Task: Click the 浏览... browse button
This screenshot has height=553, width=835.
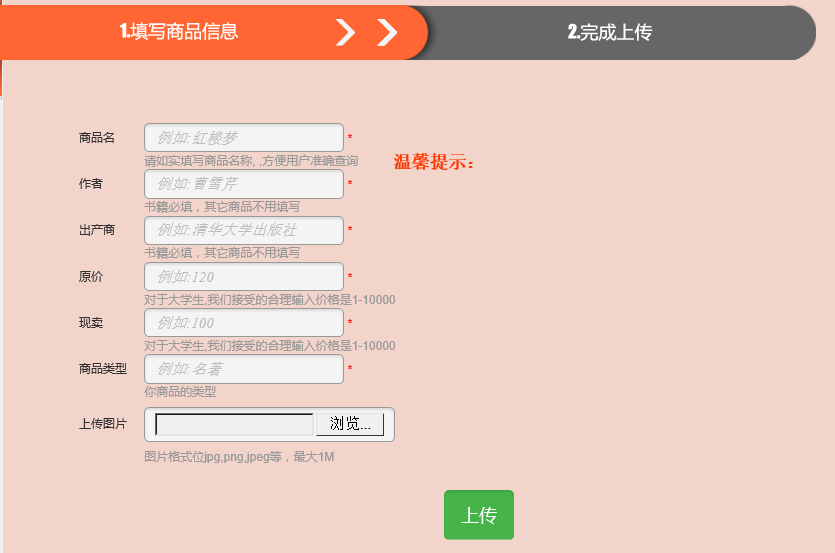Action: coord(350,424)
